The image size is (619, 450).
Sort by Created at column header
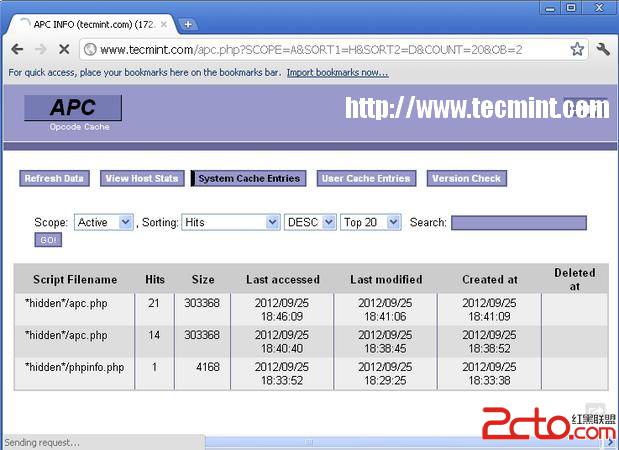pos(490,279)
